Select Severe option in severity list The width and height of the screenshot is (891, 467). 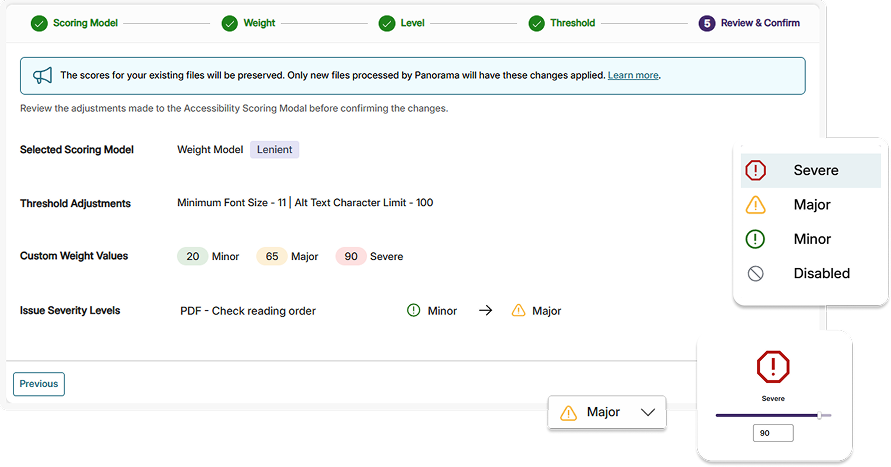coord(811,170)
